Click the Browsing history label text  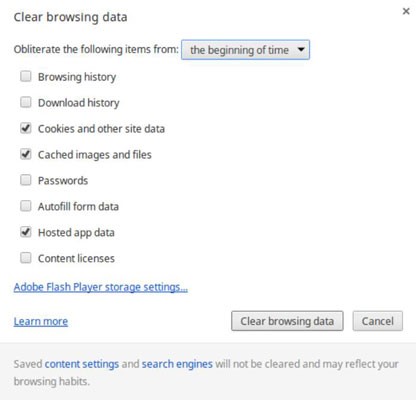point(77,77)
